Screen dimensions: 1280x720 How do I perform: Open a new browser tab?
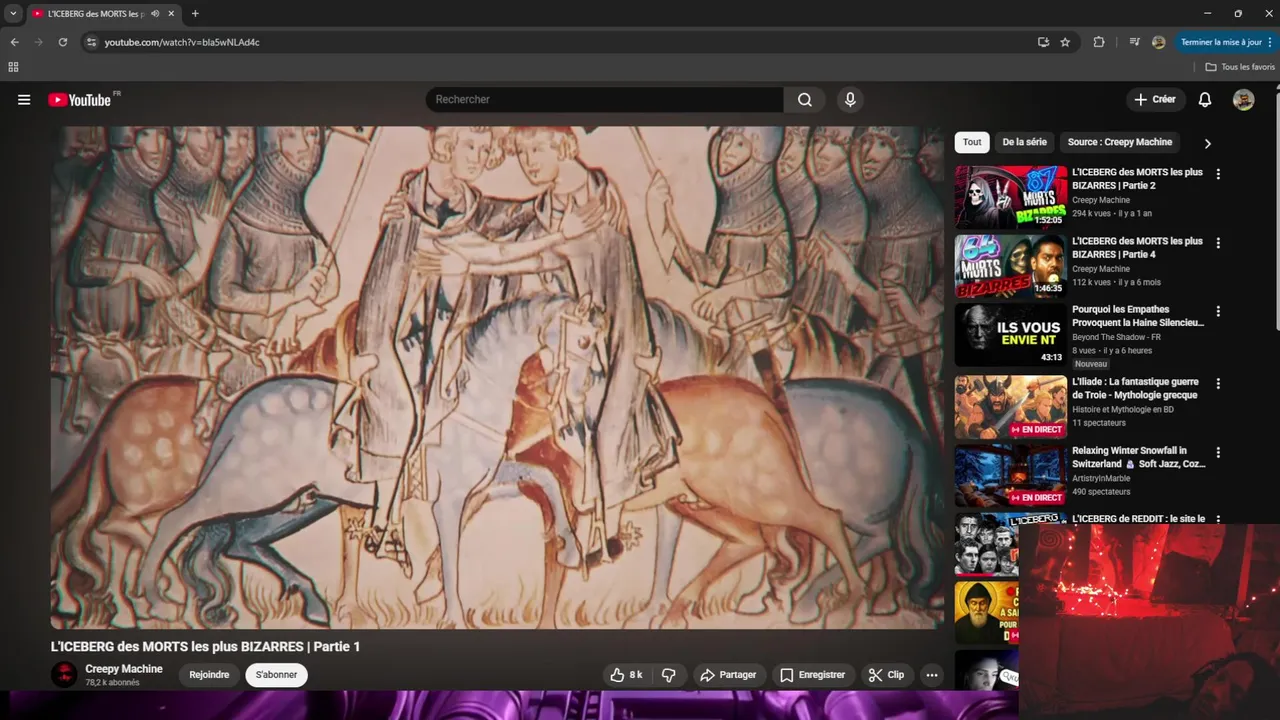point(195,14)
